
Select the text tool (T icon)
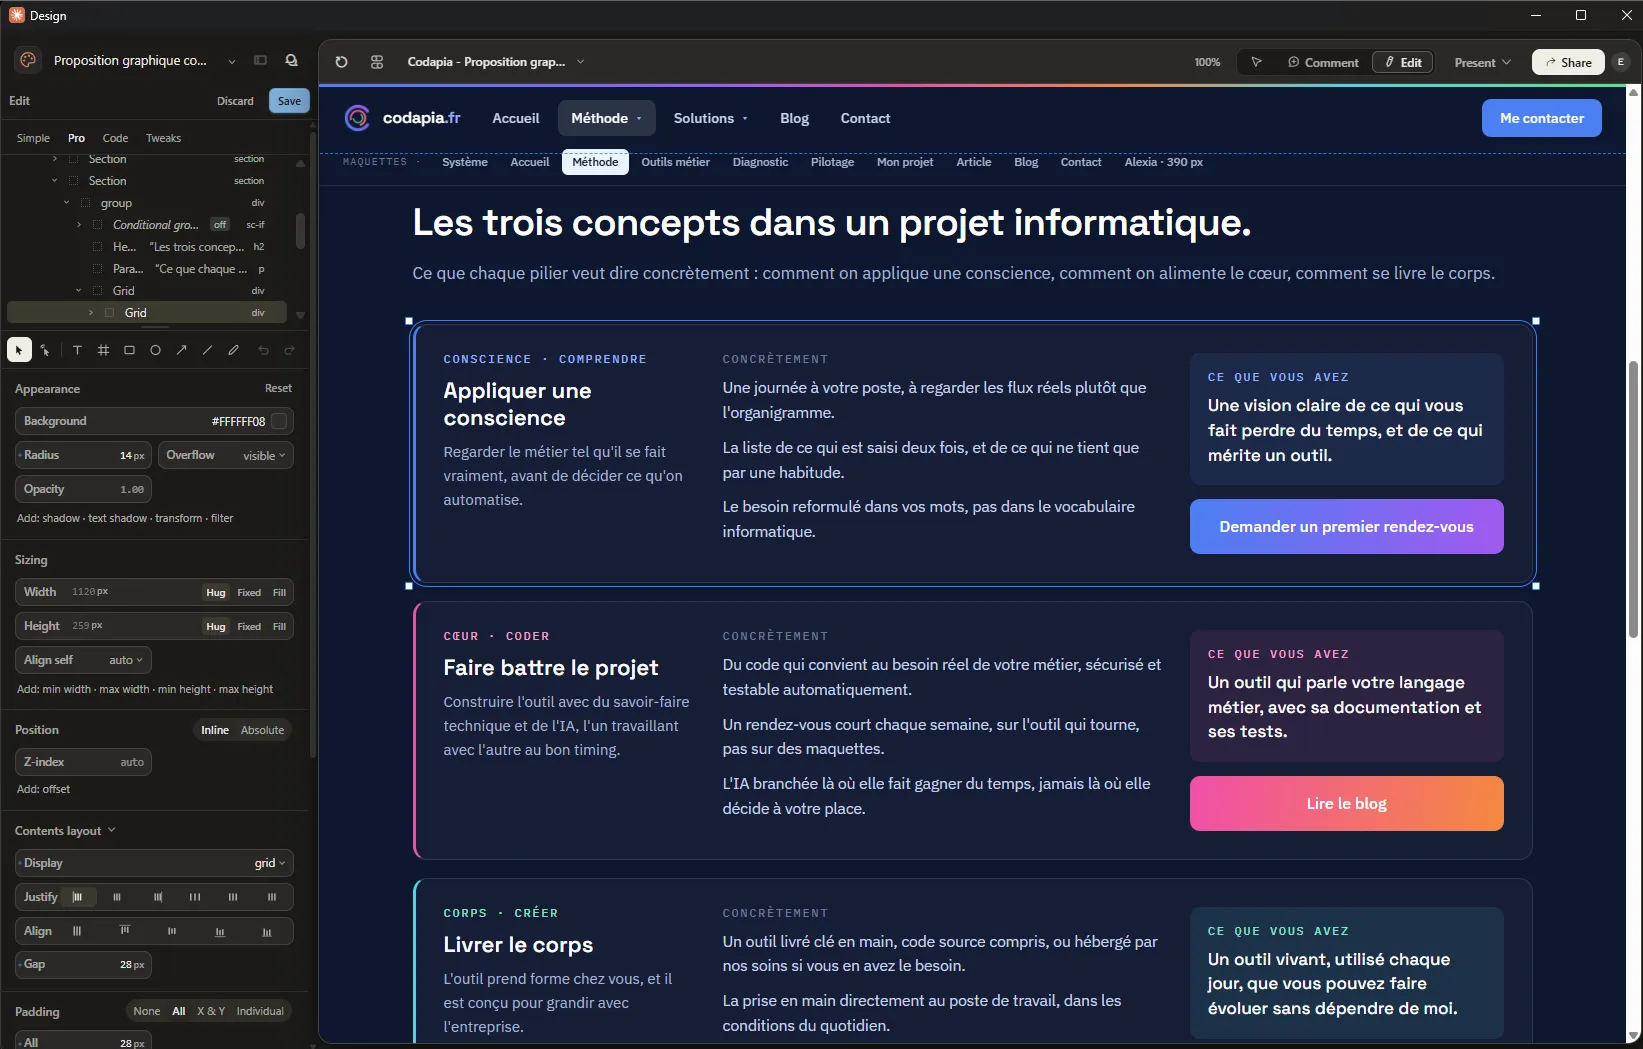click(77, 350)
